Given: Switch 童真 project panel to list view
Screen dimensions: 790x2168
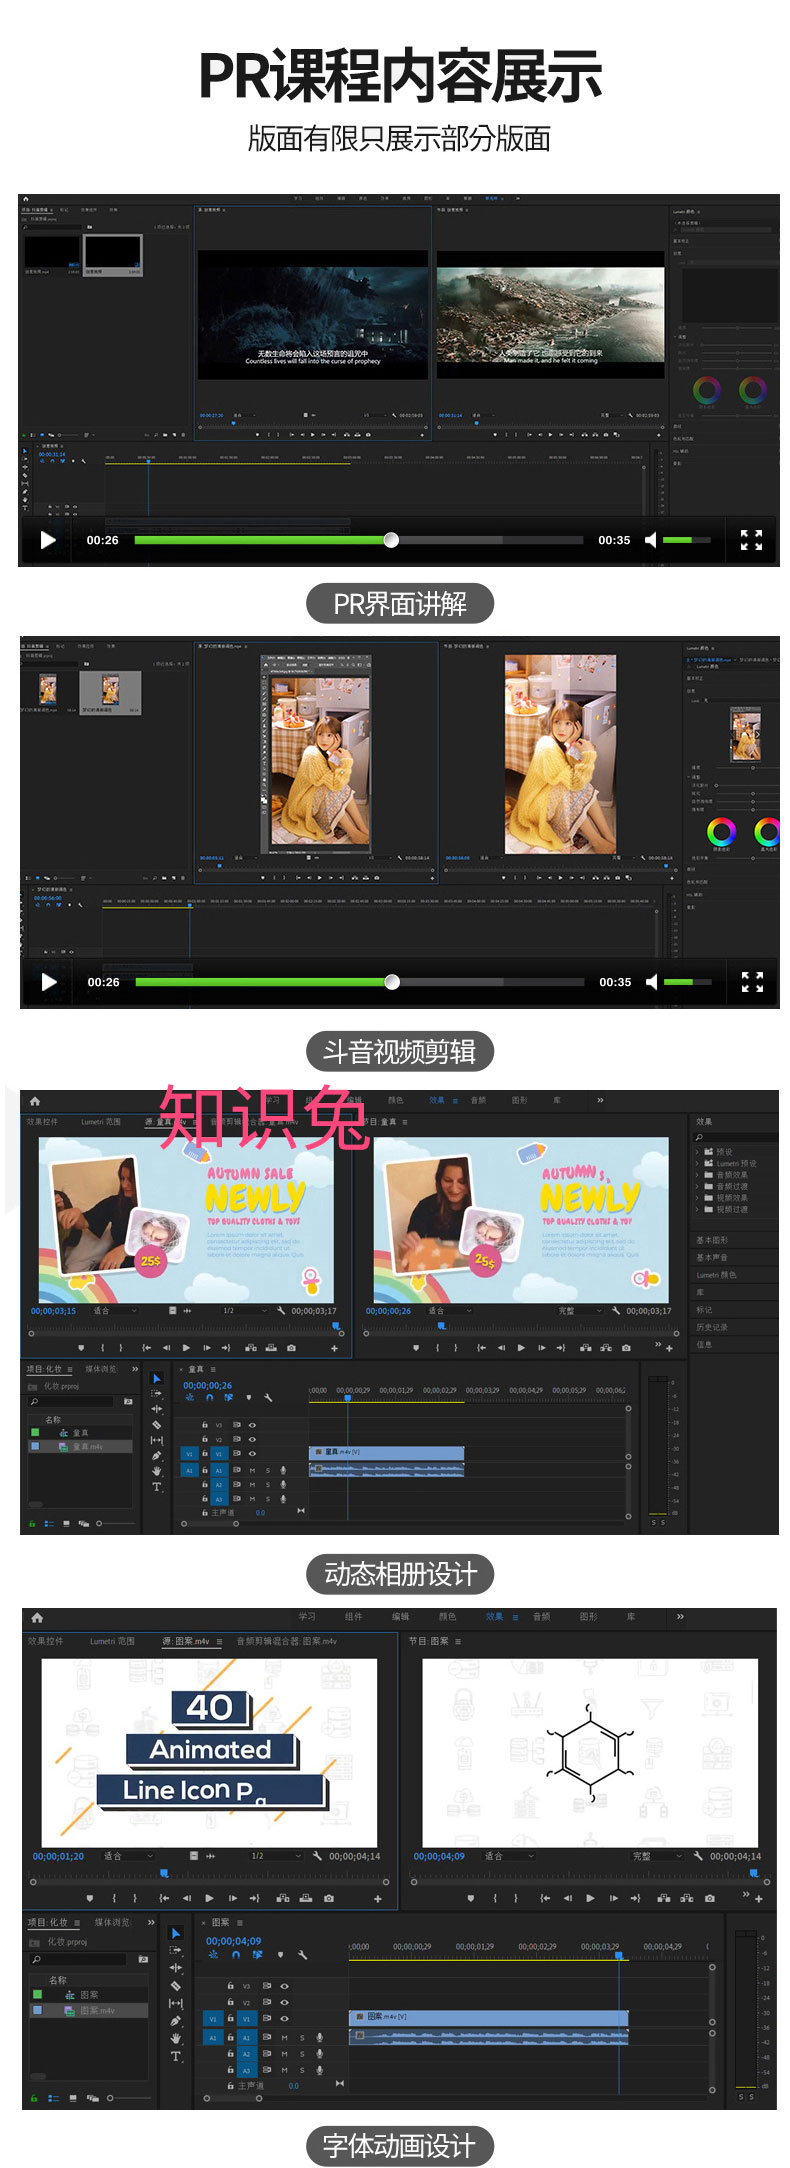Looking at the screenshot, I should pos(49,1523).
